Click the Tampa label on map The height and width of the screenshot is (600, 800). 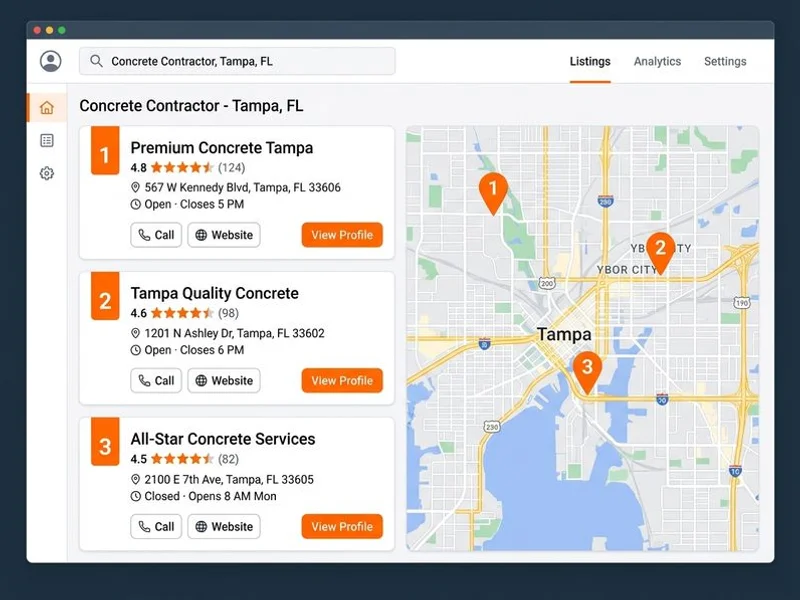point(564,334)
